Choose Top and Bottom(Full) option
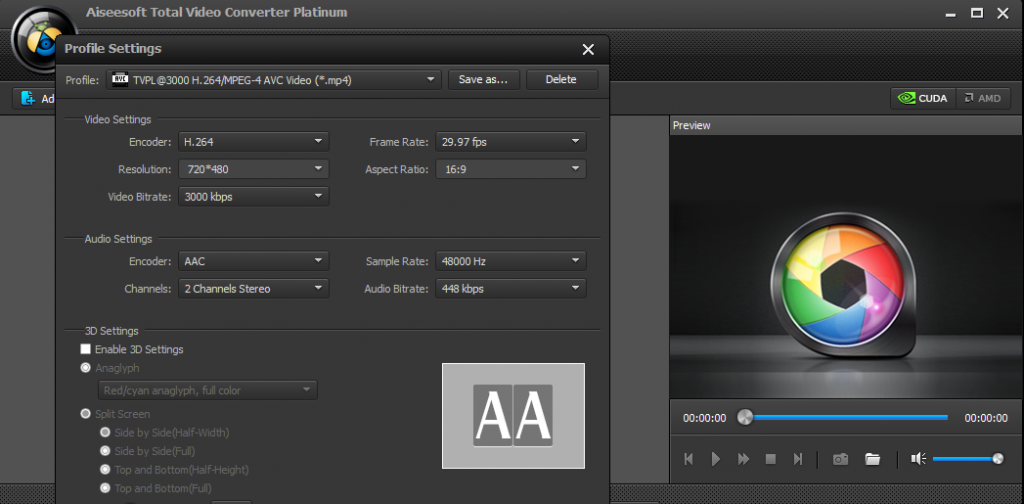This screenshot has width=1024, height=504. [105, 488]
